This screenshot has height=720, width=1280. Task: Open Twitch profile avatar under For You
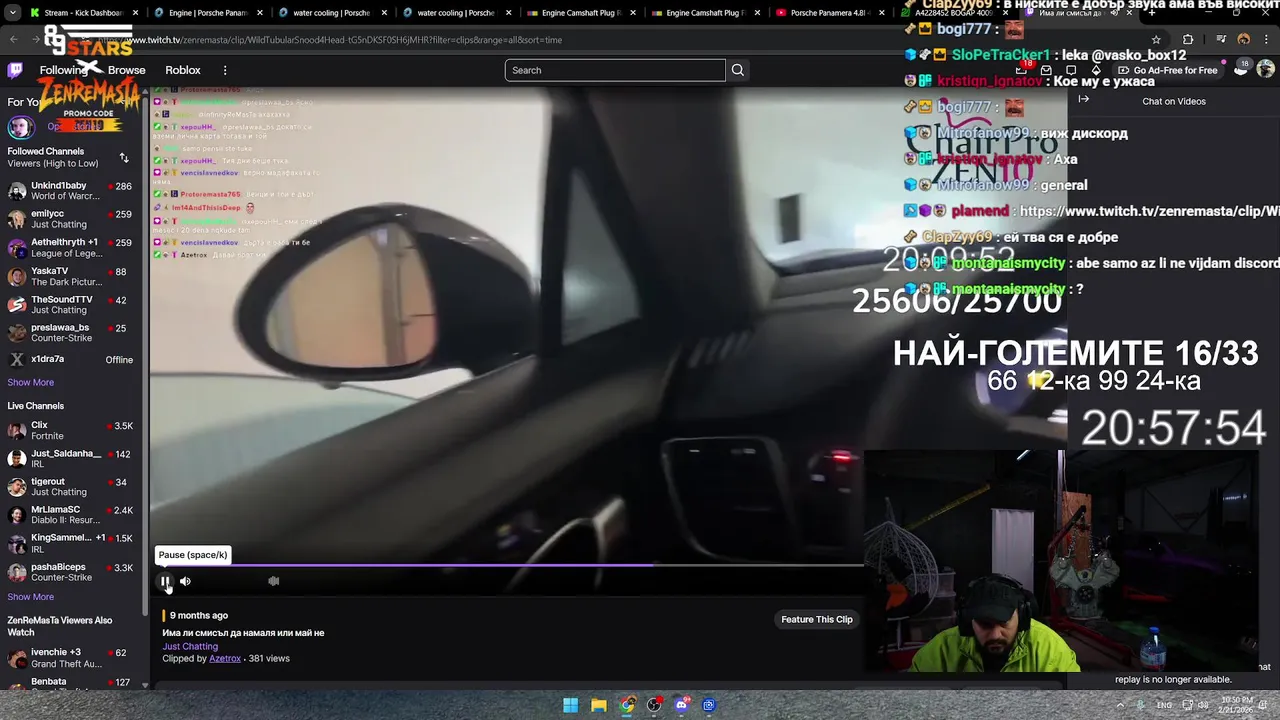tap(19, 127)
